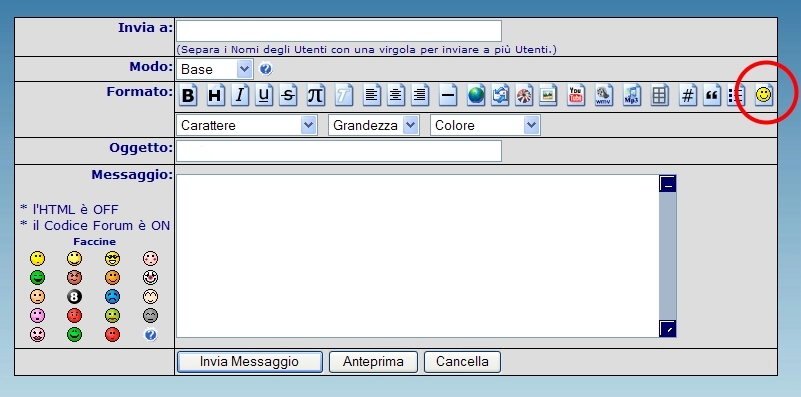Open the Modo dropdown set to Base

[215, 69]
